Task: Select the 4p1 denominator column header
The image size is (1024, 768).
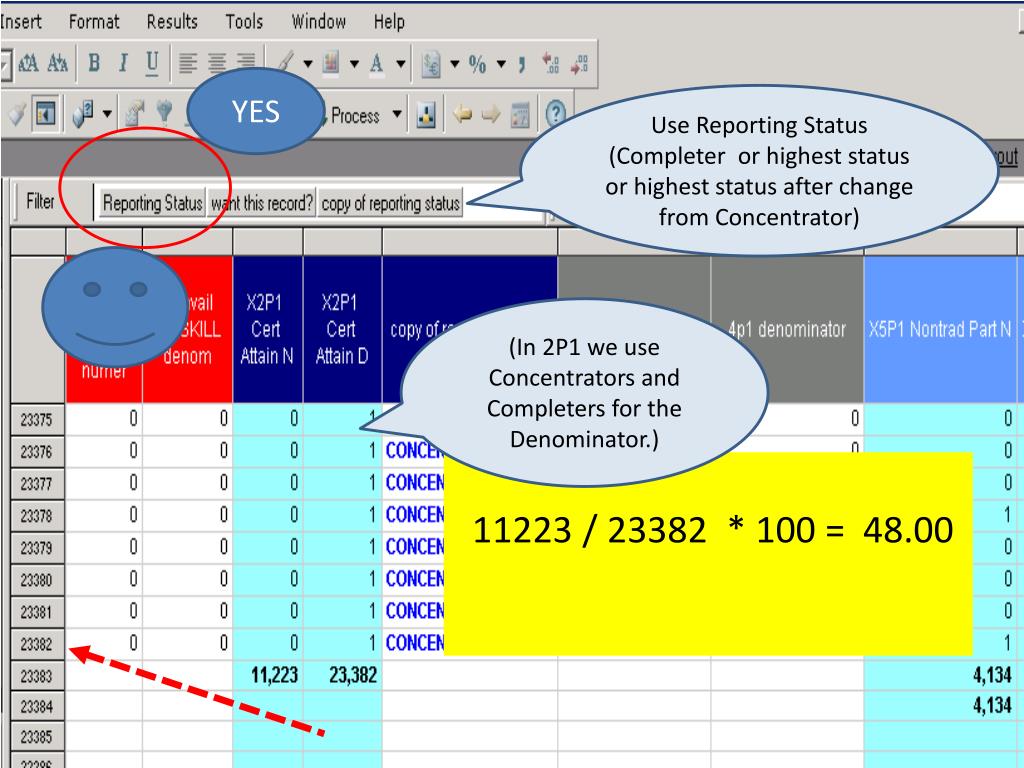Action: coord(787,328)
